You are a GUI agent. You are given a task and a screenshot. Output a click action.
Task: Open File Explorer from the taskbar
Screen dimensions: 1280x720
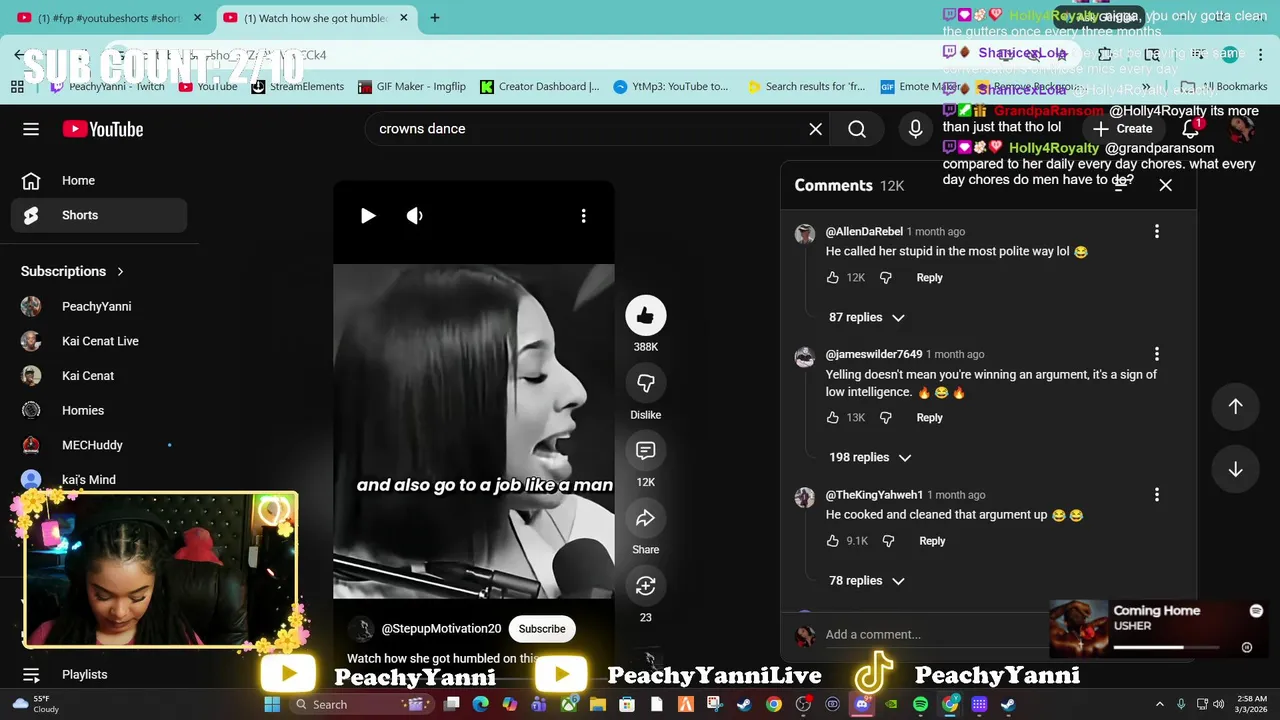(x=599, y=704)
